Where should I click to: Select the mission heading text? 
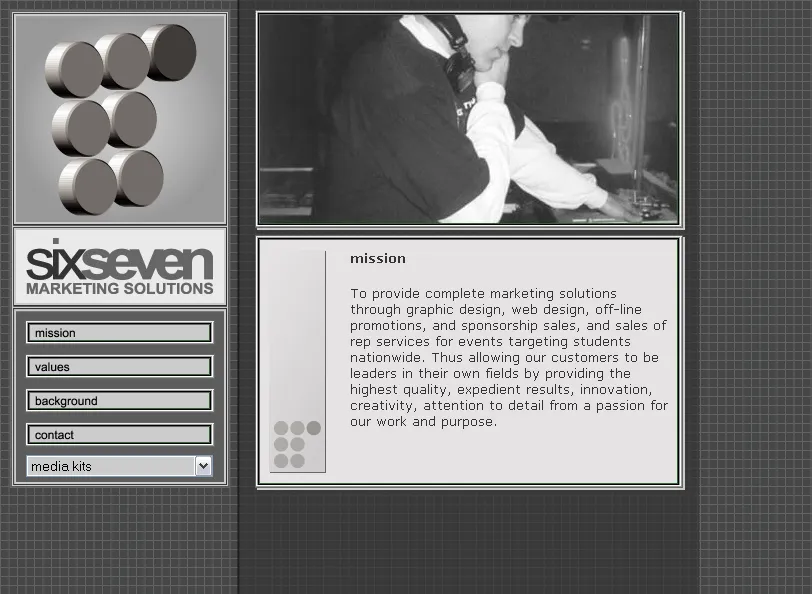click(378, 258)
